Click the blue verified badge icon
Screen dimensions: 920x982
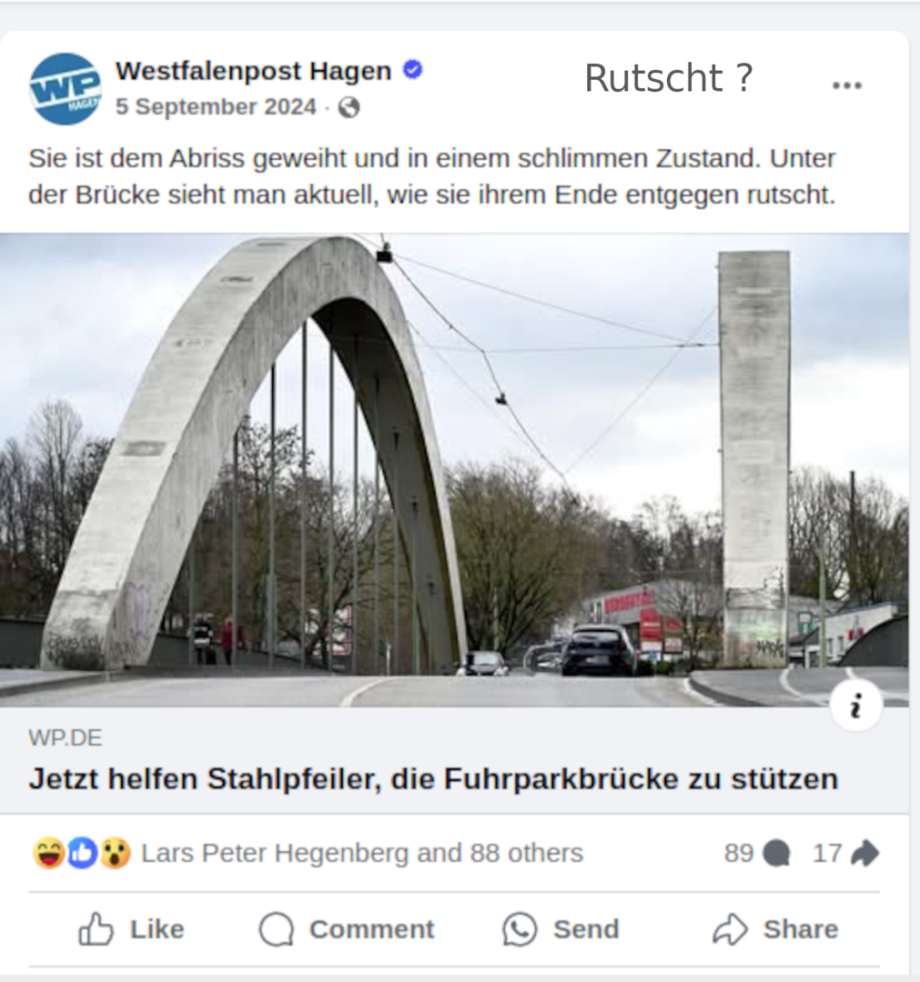point(412,70)
